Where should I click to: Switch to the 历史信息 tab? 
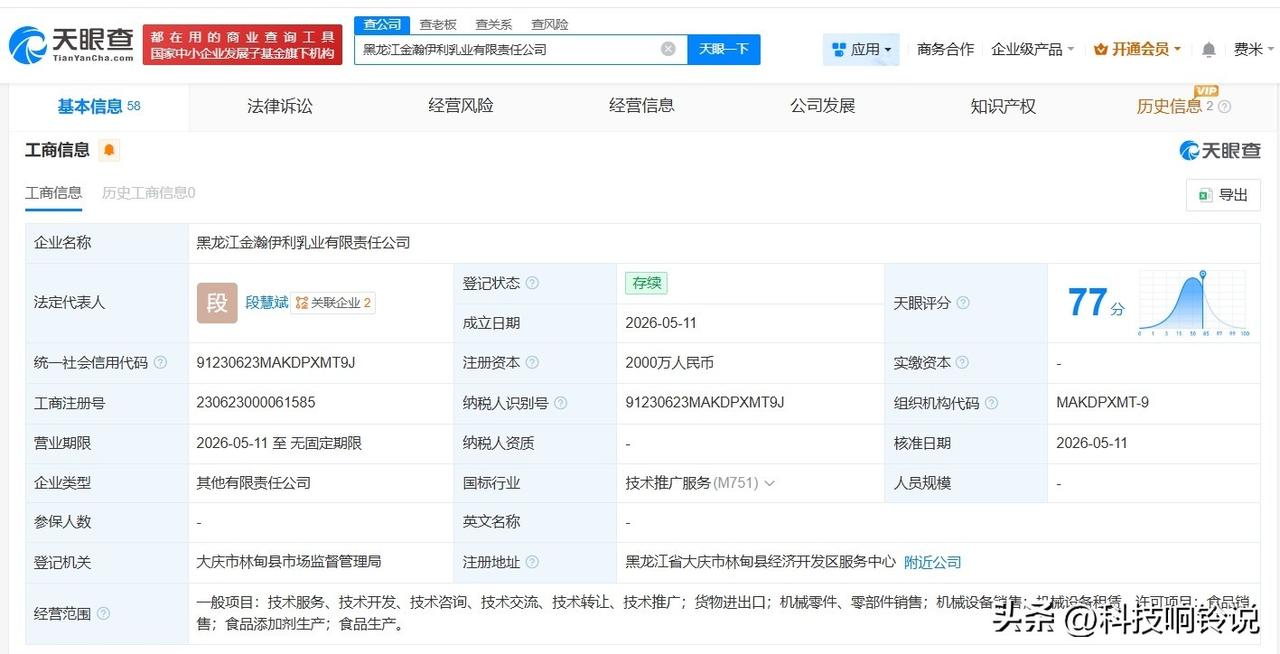coord(1169,107)
